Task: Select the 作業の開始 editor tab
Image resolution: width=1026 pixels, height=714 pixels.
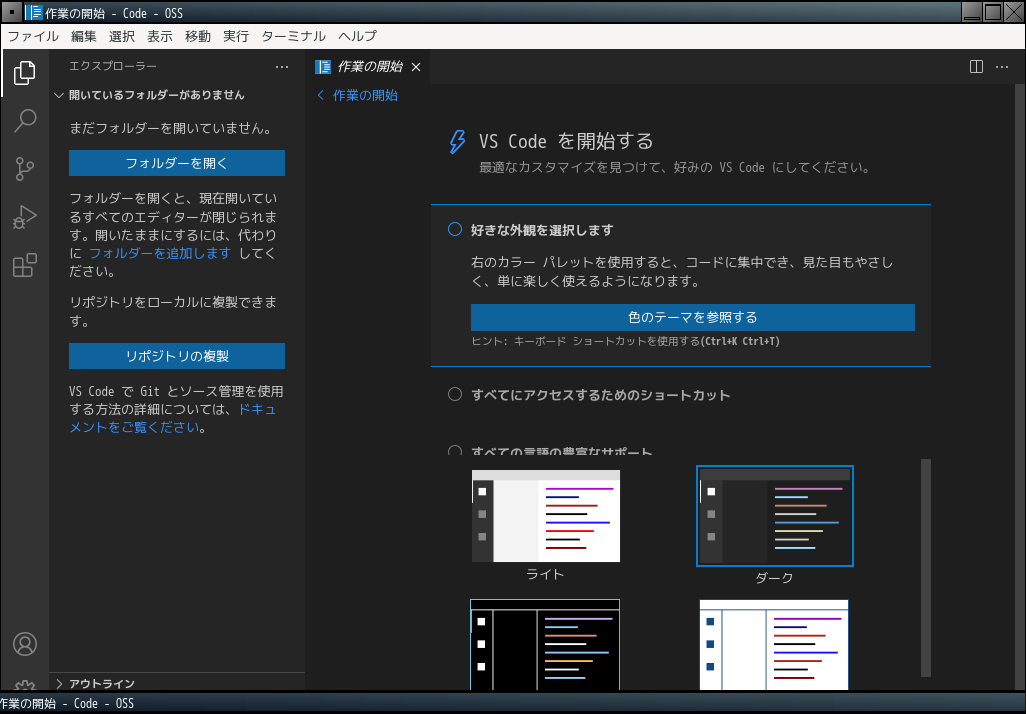Action: pyautogui.click(x=368, y=67)
